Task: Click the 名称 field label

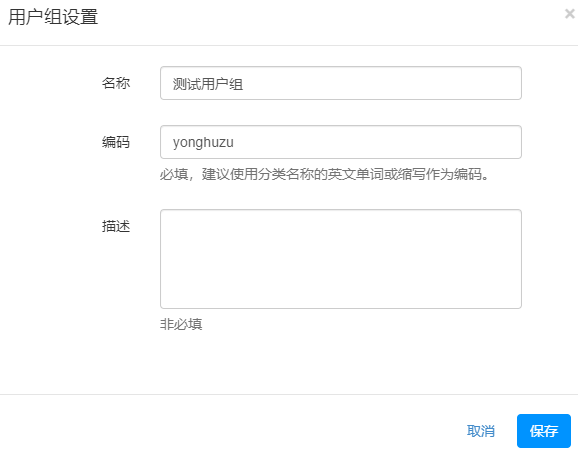Action: pos(116,83)
